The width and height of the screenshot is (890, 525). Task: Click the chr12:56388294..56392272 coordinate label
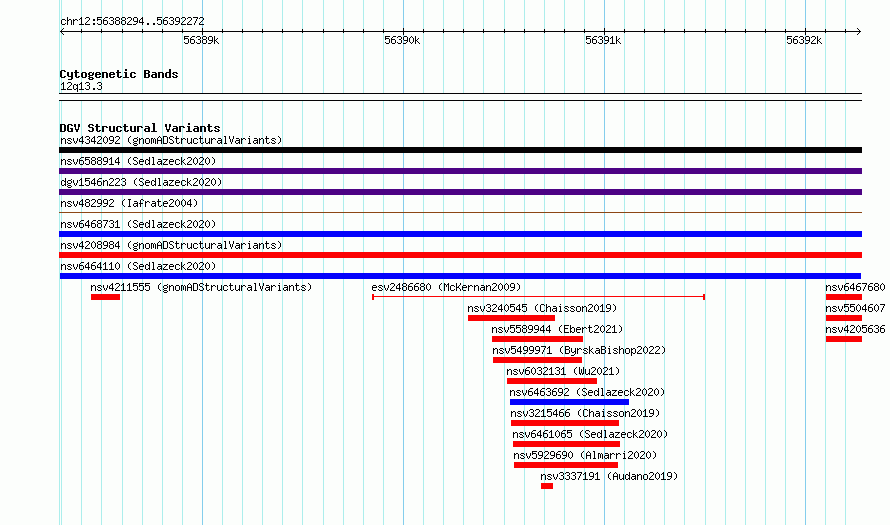pos(132,21)
